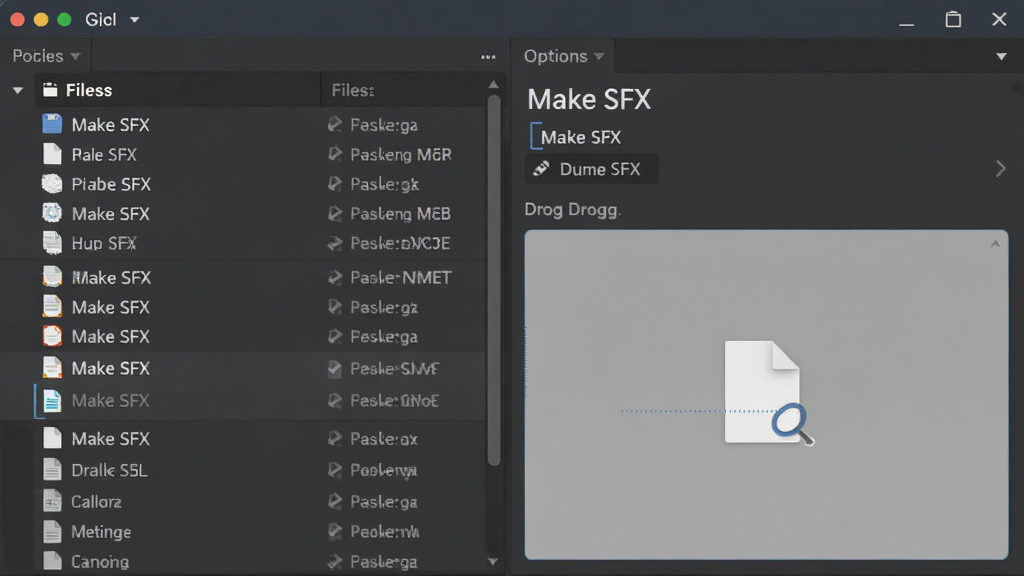
Task: Click the file icon beside Metinge
Action: [52, 532]
